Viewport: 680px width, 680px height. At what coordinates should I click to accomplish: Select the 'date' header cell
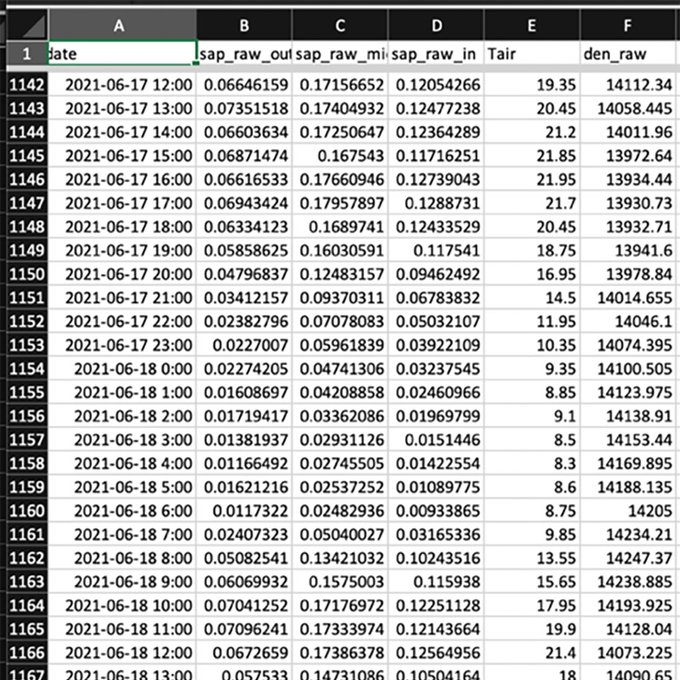click(121, 53)
